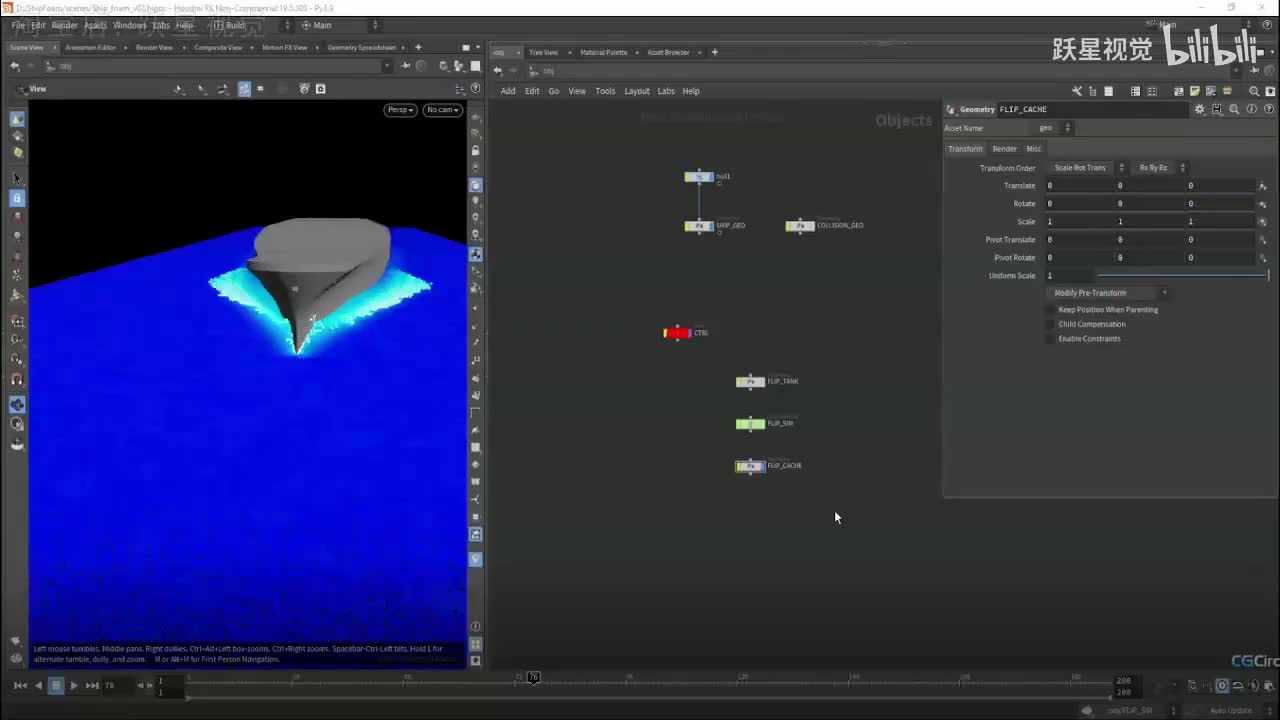Click the stop playback button
The width and height of the screenshot is (1280, 720).
click(56, 686)
